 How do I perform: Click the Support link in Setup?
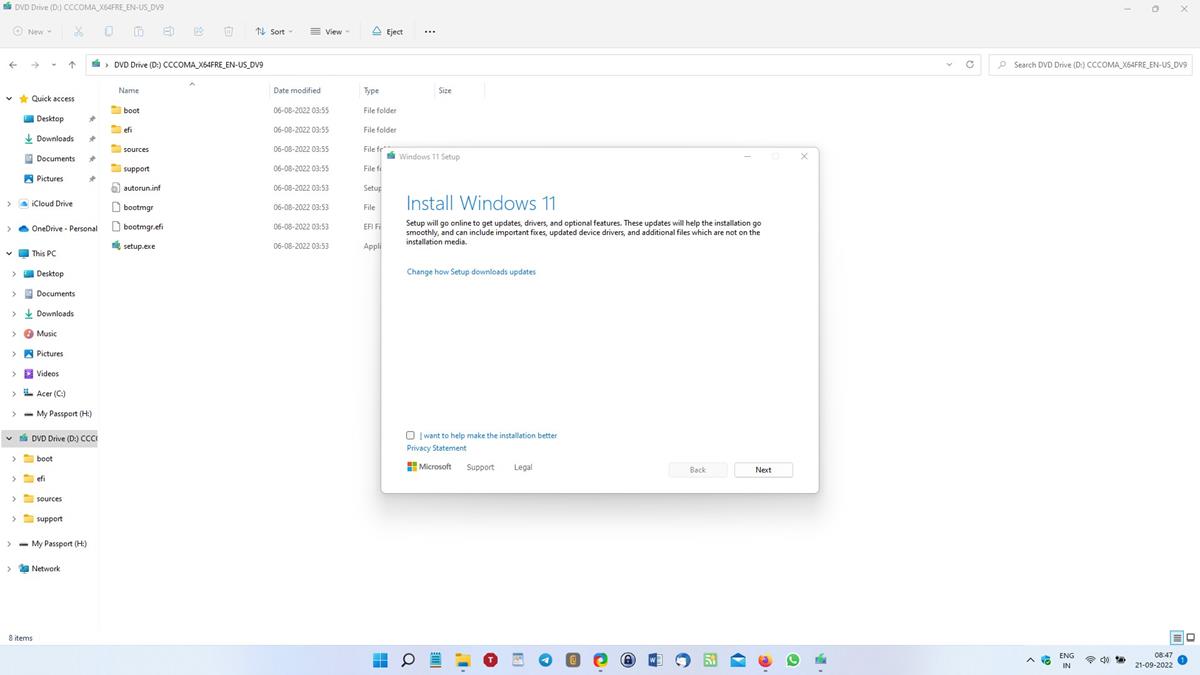tap(480, 467)
